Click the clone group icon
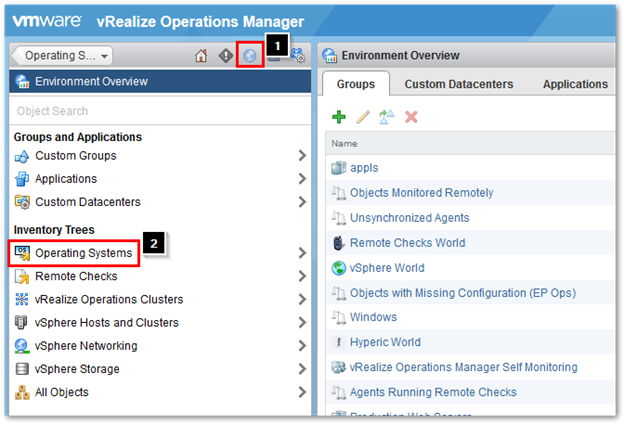 386,117
